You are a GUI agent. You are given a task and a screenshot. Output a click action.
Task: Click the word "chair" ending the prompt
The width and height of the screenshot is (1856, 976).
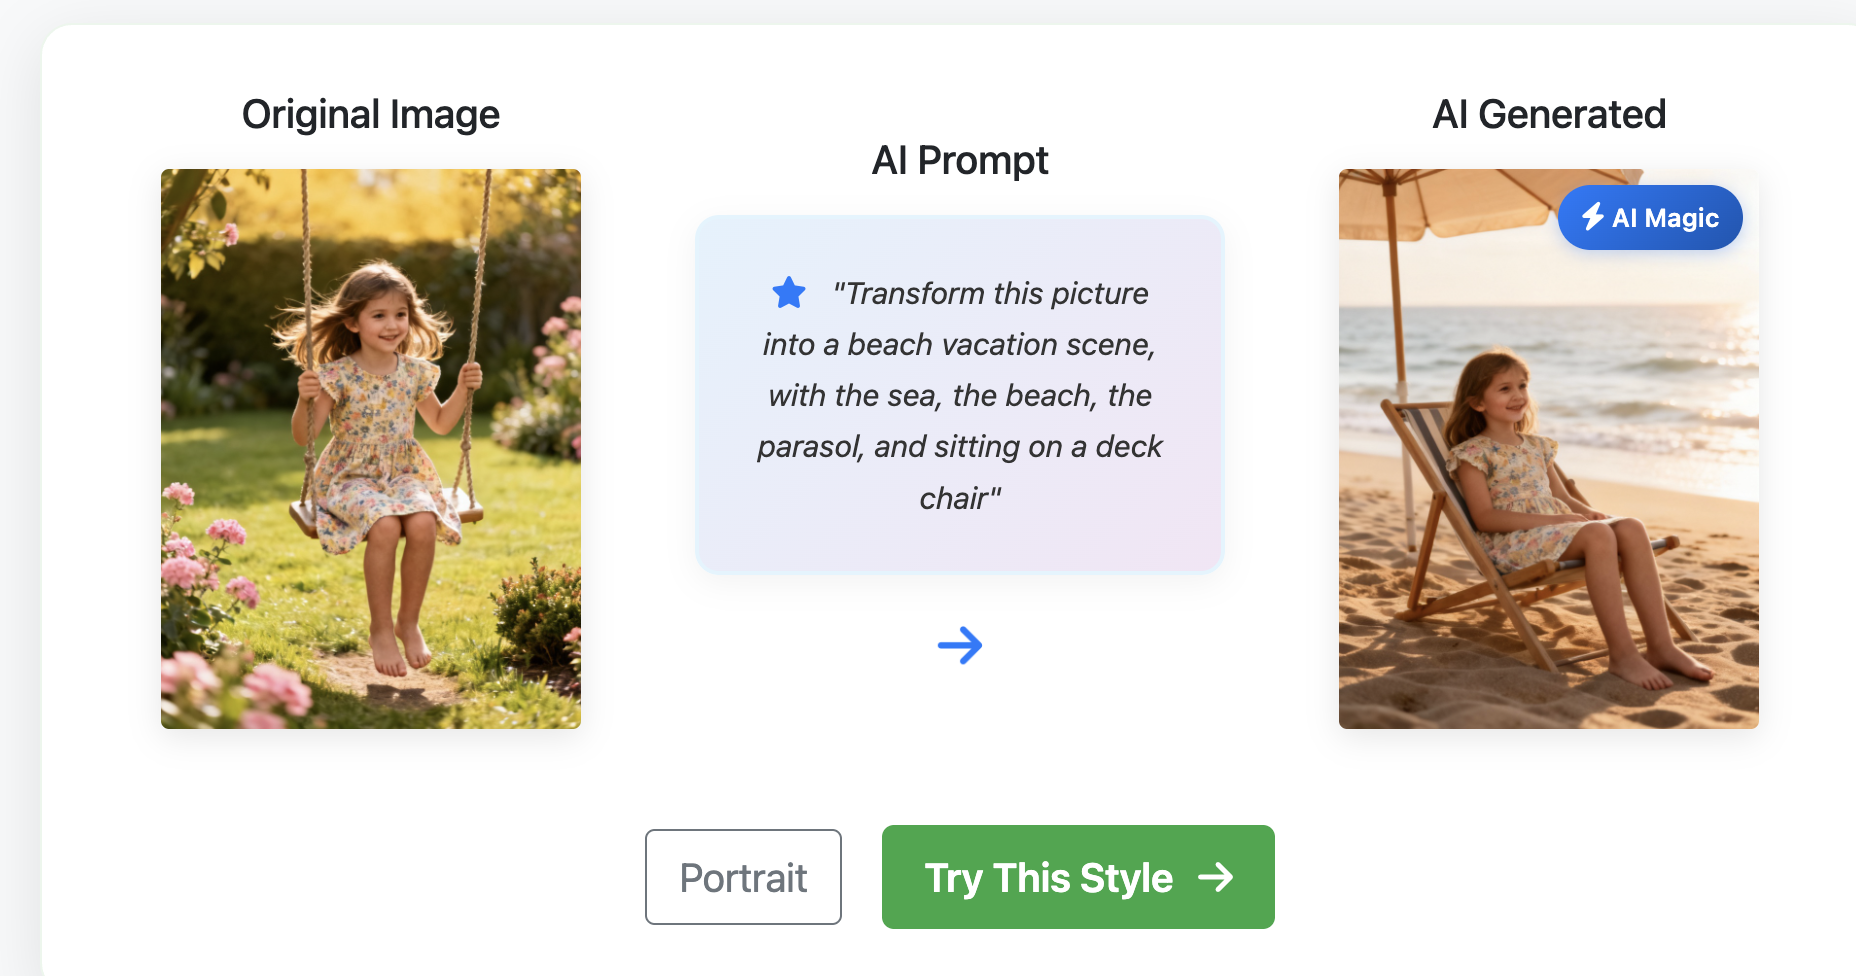coord(954,498)
